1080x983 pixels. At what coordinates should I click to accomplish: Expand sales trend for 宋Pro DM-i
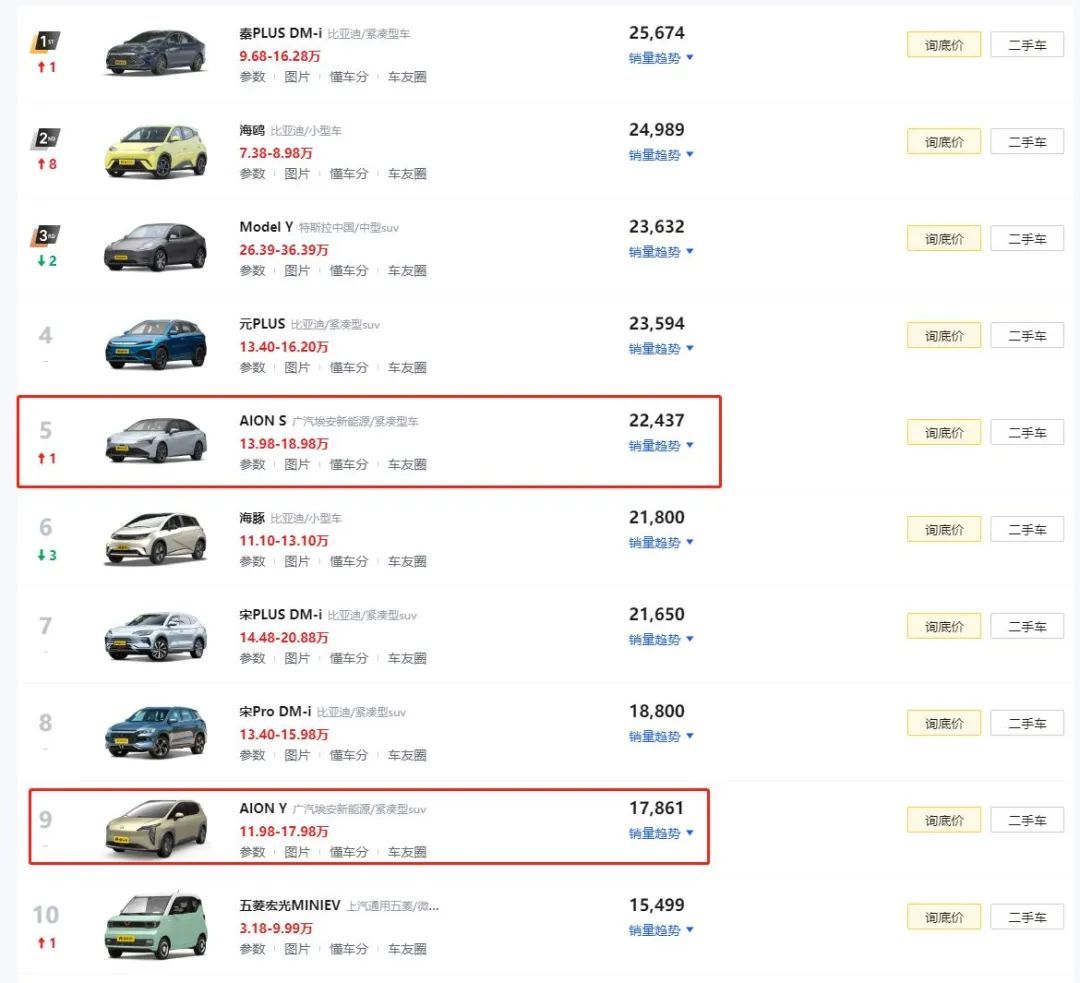pos(660,737)
